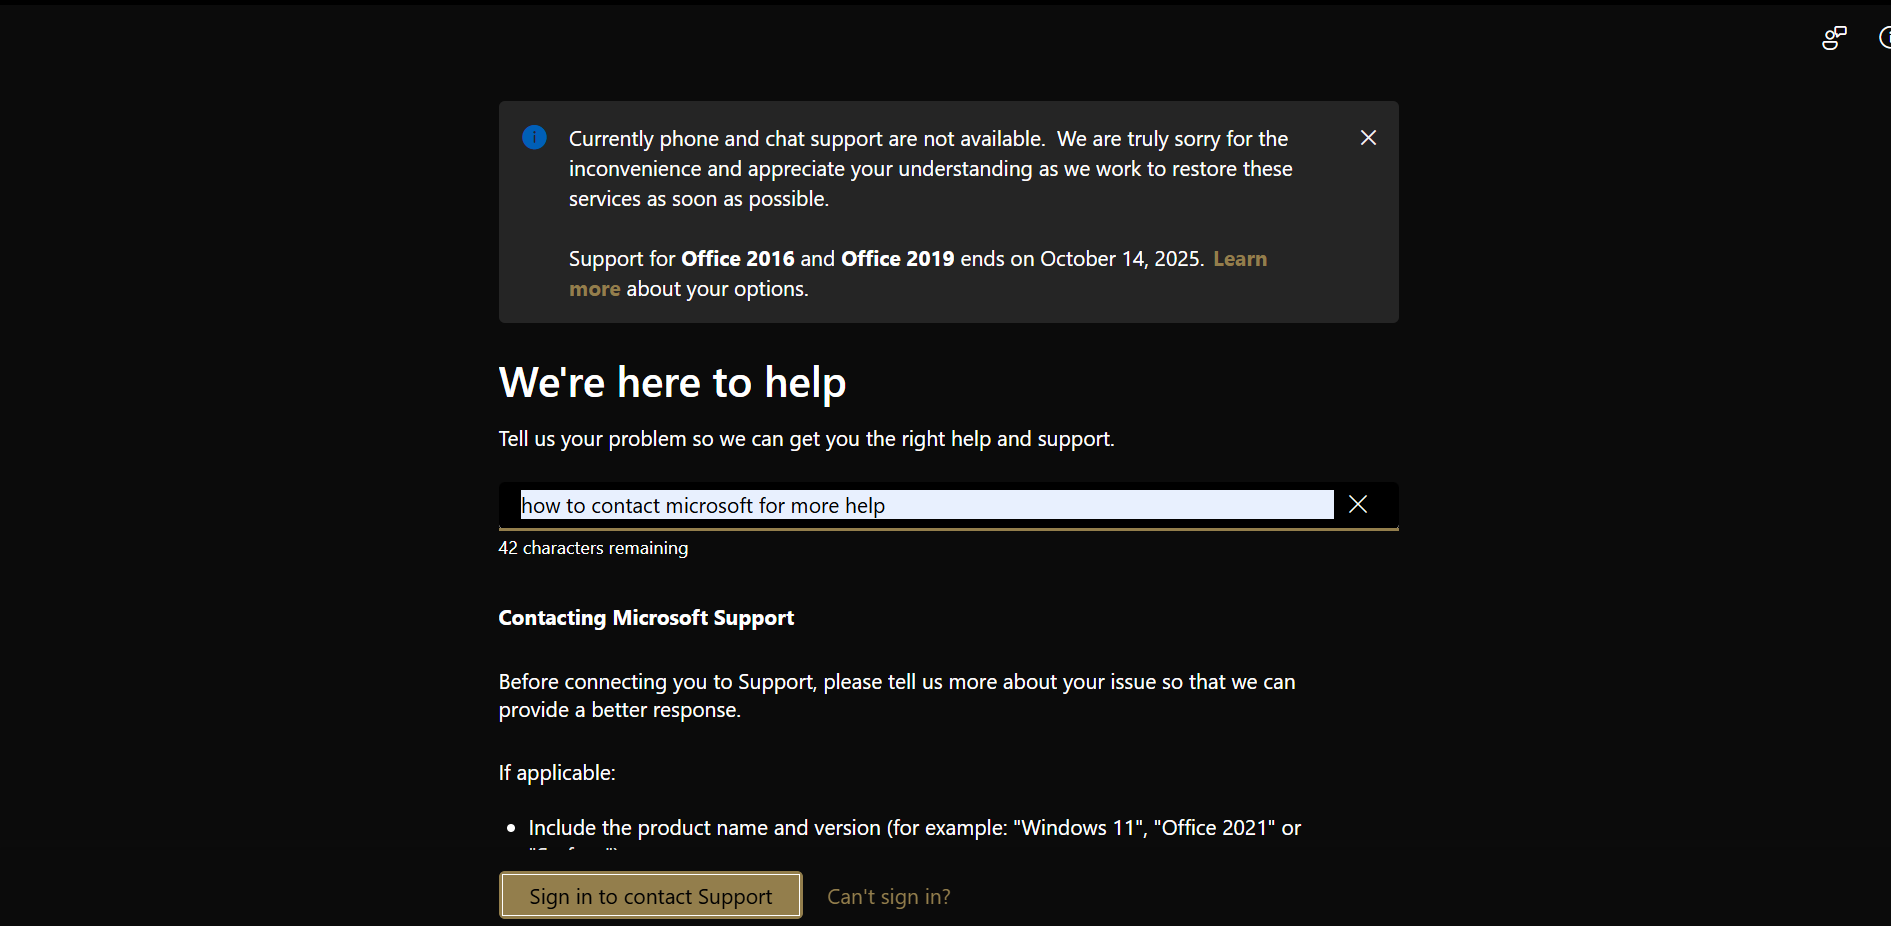This screenshot has height=926, width=1891.
Task: Click the bold Office 2016 text
Action: (x=737, y=258)
